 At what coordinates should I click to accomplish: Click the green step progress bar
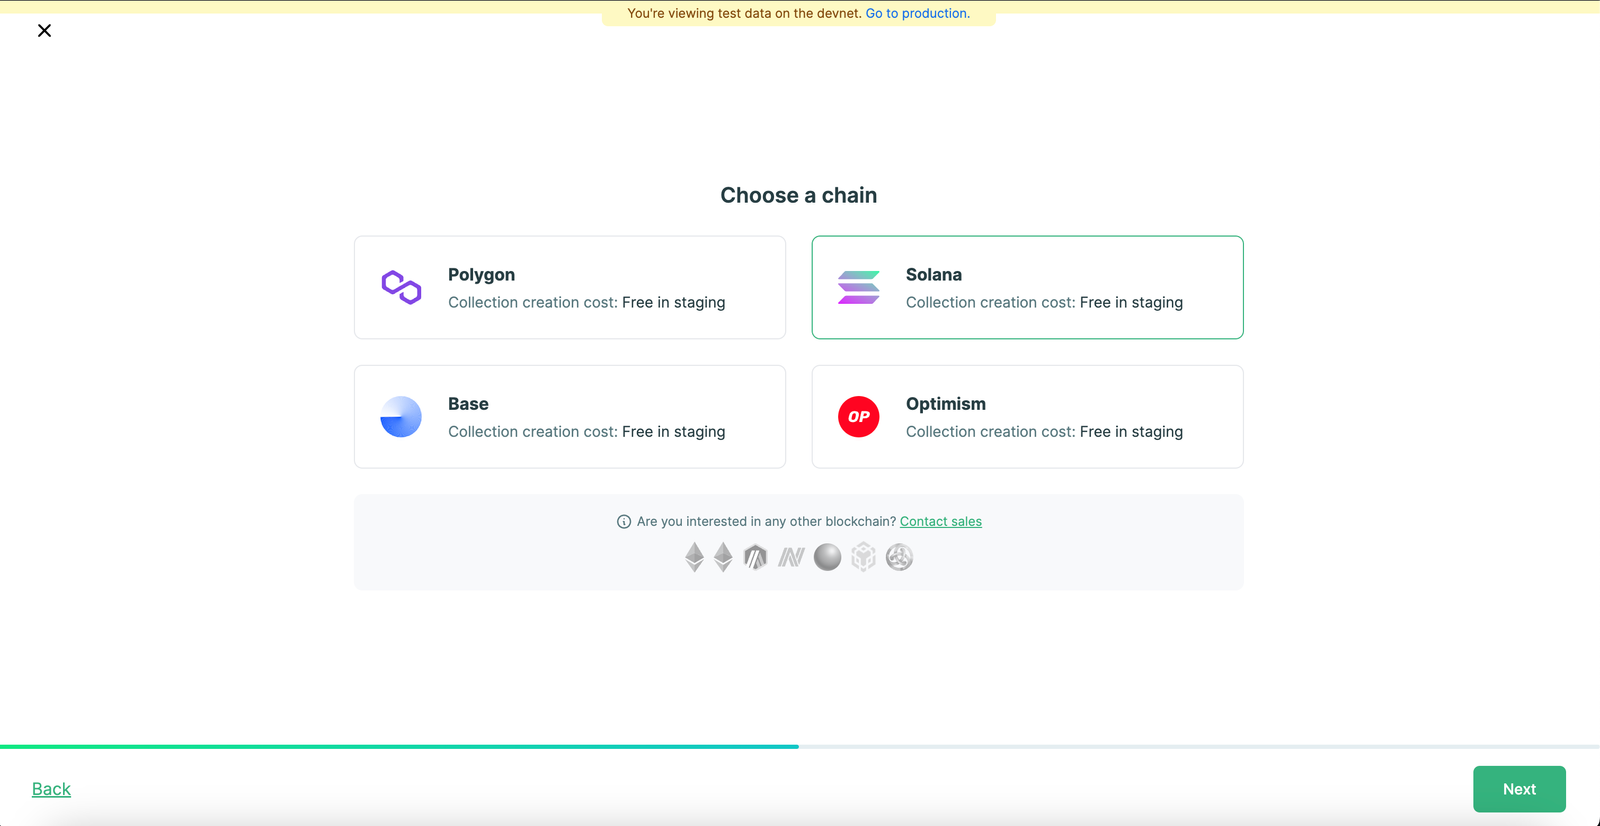point(400,746)
